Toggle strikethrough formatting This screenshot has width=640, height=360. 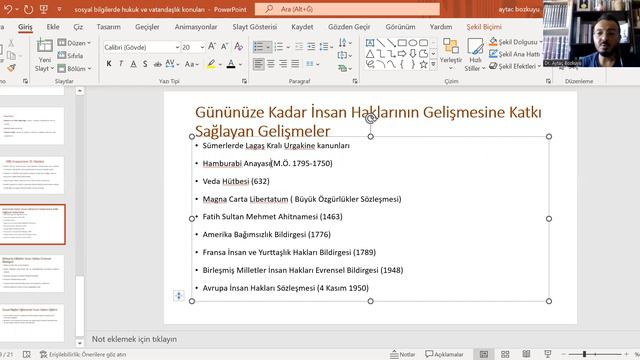[157, 64]
